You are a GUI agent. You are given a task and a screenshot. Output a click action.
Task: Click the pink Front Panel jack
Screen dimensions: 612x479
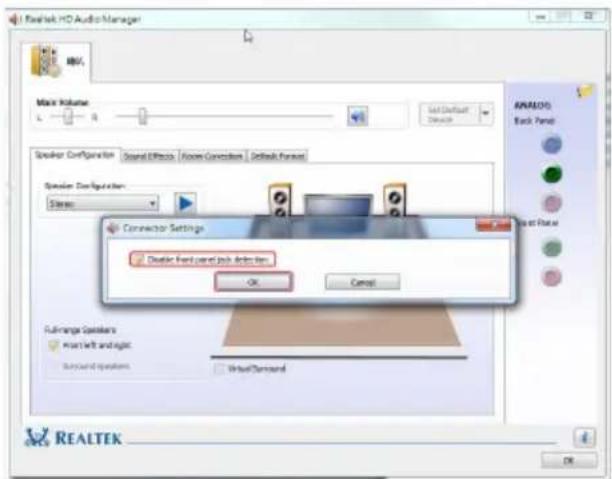tap(552, 277)
